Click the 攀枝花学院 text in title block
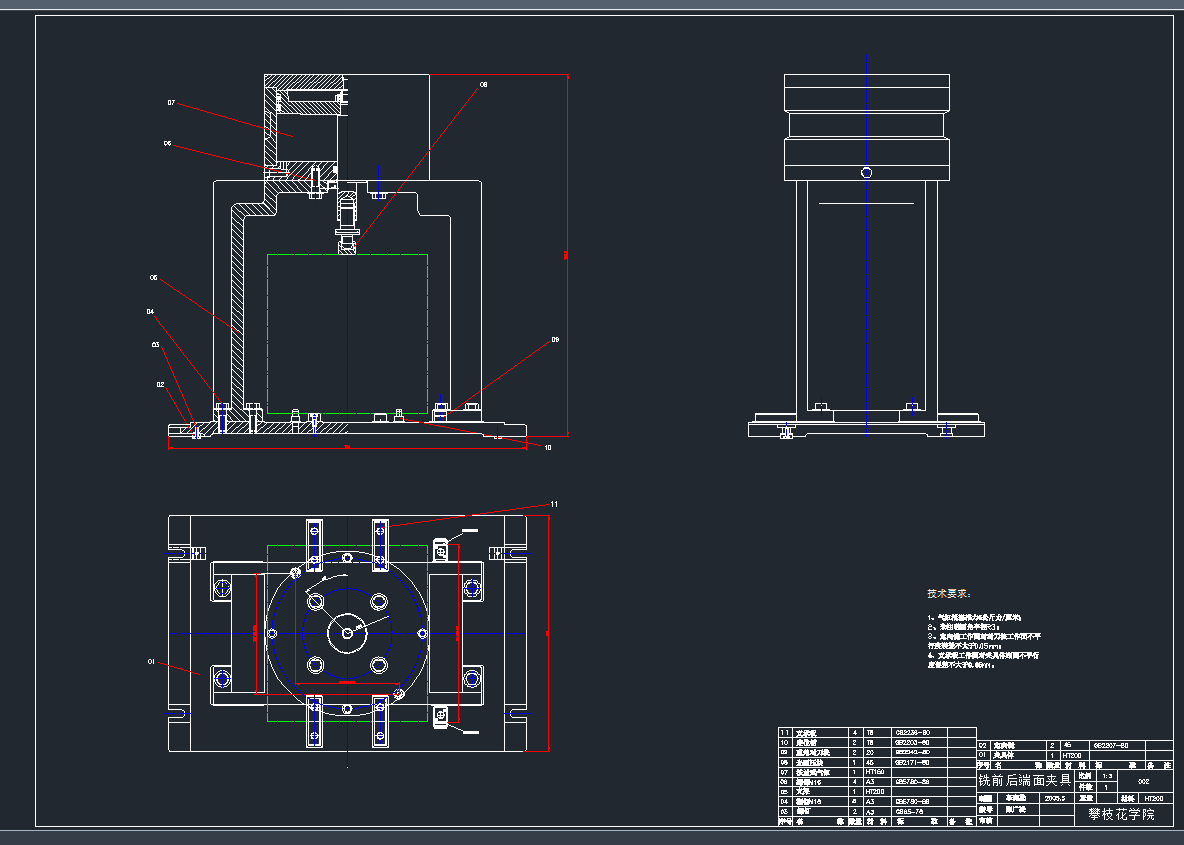This screenshot has width=1184, height=845. click(x=1121, y=815)
